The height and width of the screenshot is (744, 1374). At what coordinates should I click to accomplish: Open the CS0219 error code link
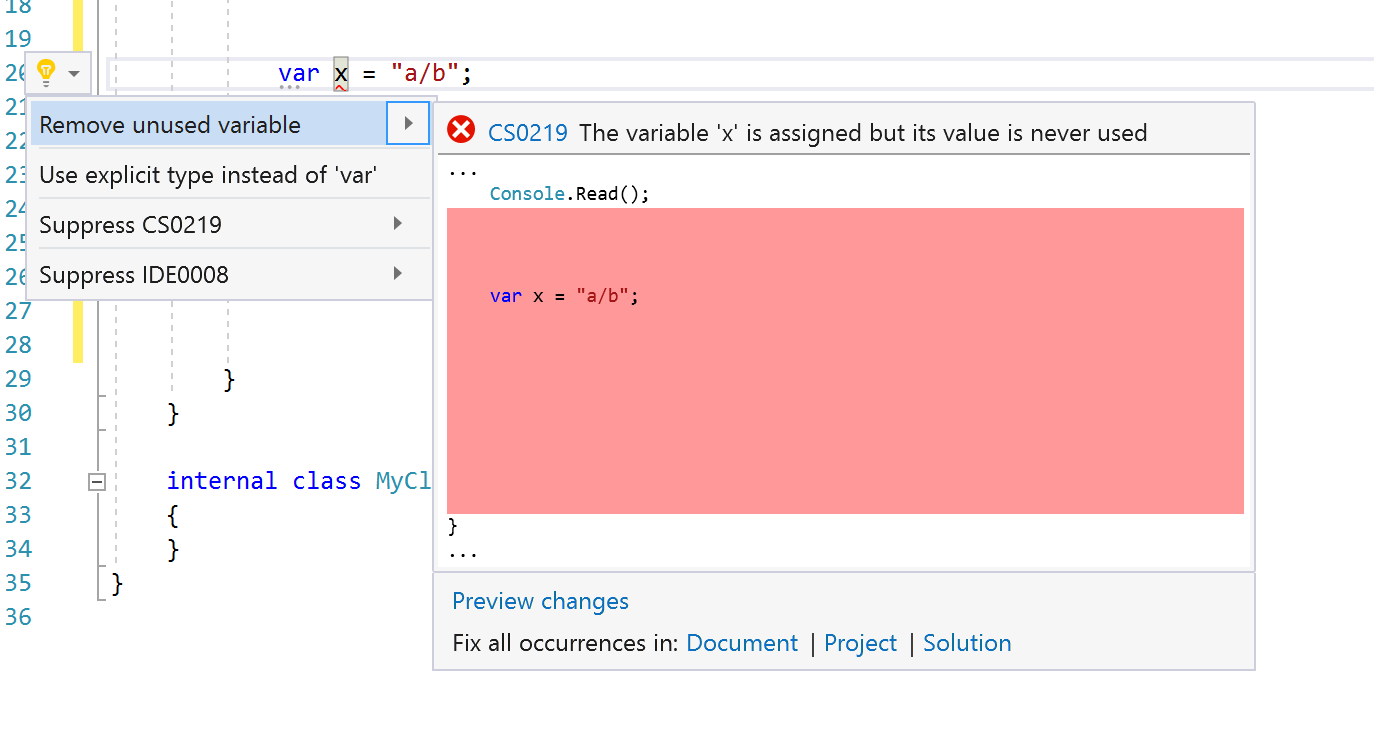(x=528, y=132)
